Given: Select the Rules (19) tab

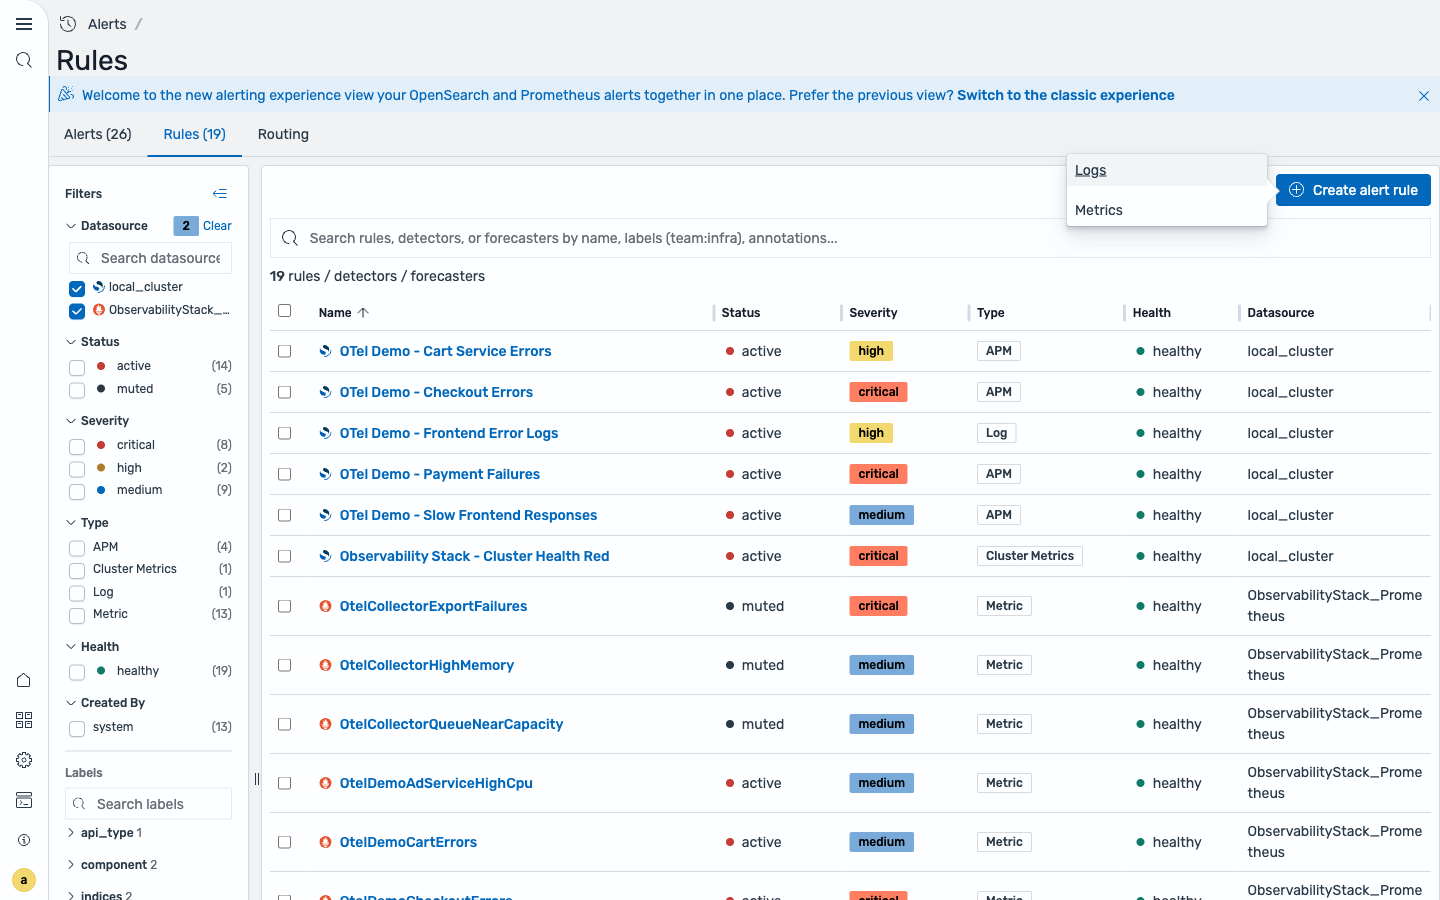Looking at the screenshot, I should tap(195, 134).
